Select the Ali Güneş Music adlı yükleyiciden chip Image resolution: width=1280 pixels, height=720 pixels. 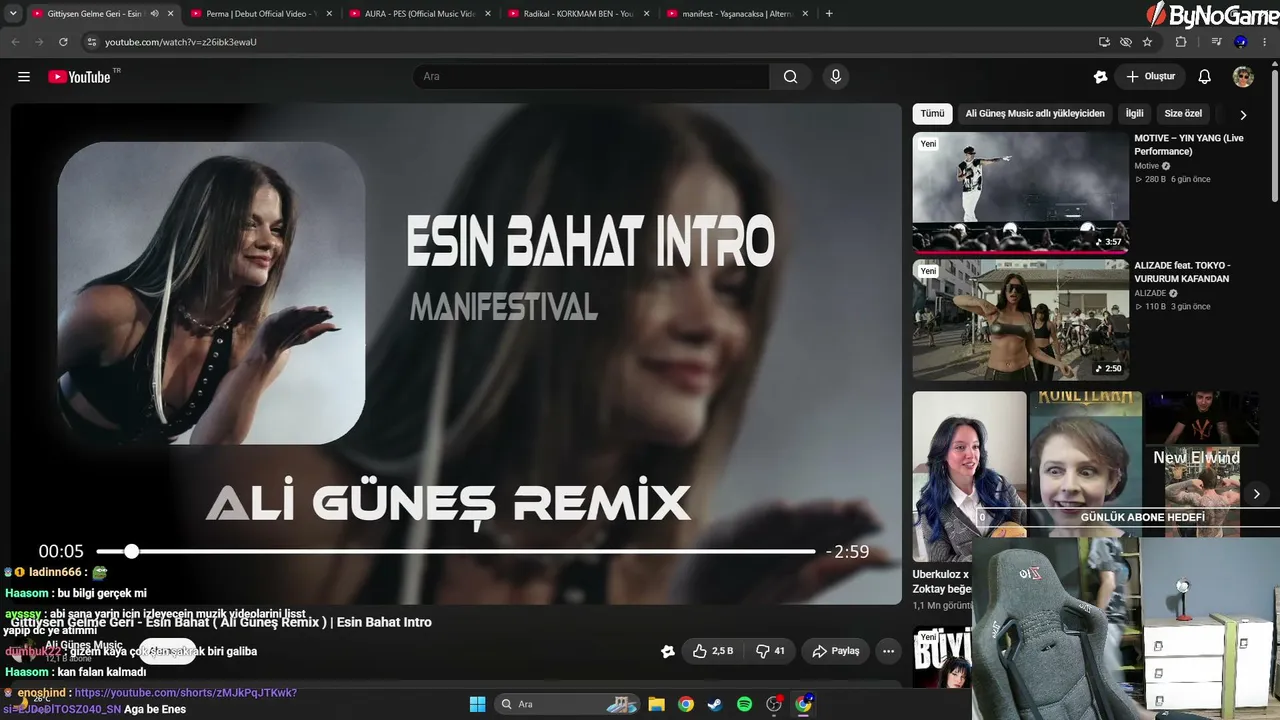pos(1035,114)
